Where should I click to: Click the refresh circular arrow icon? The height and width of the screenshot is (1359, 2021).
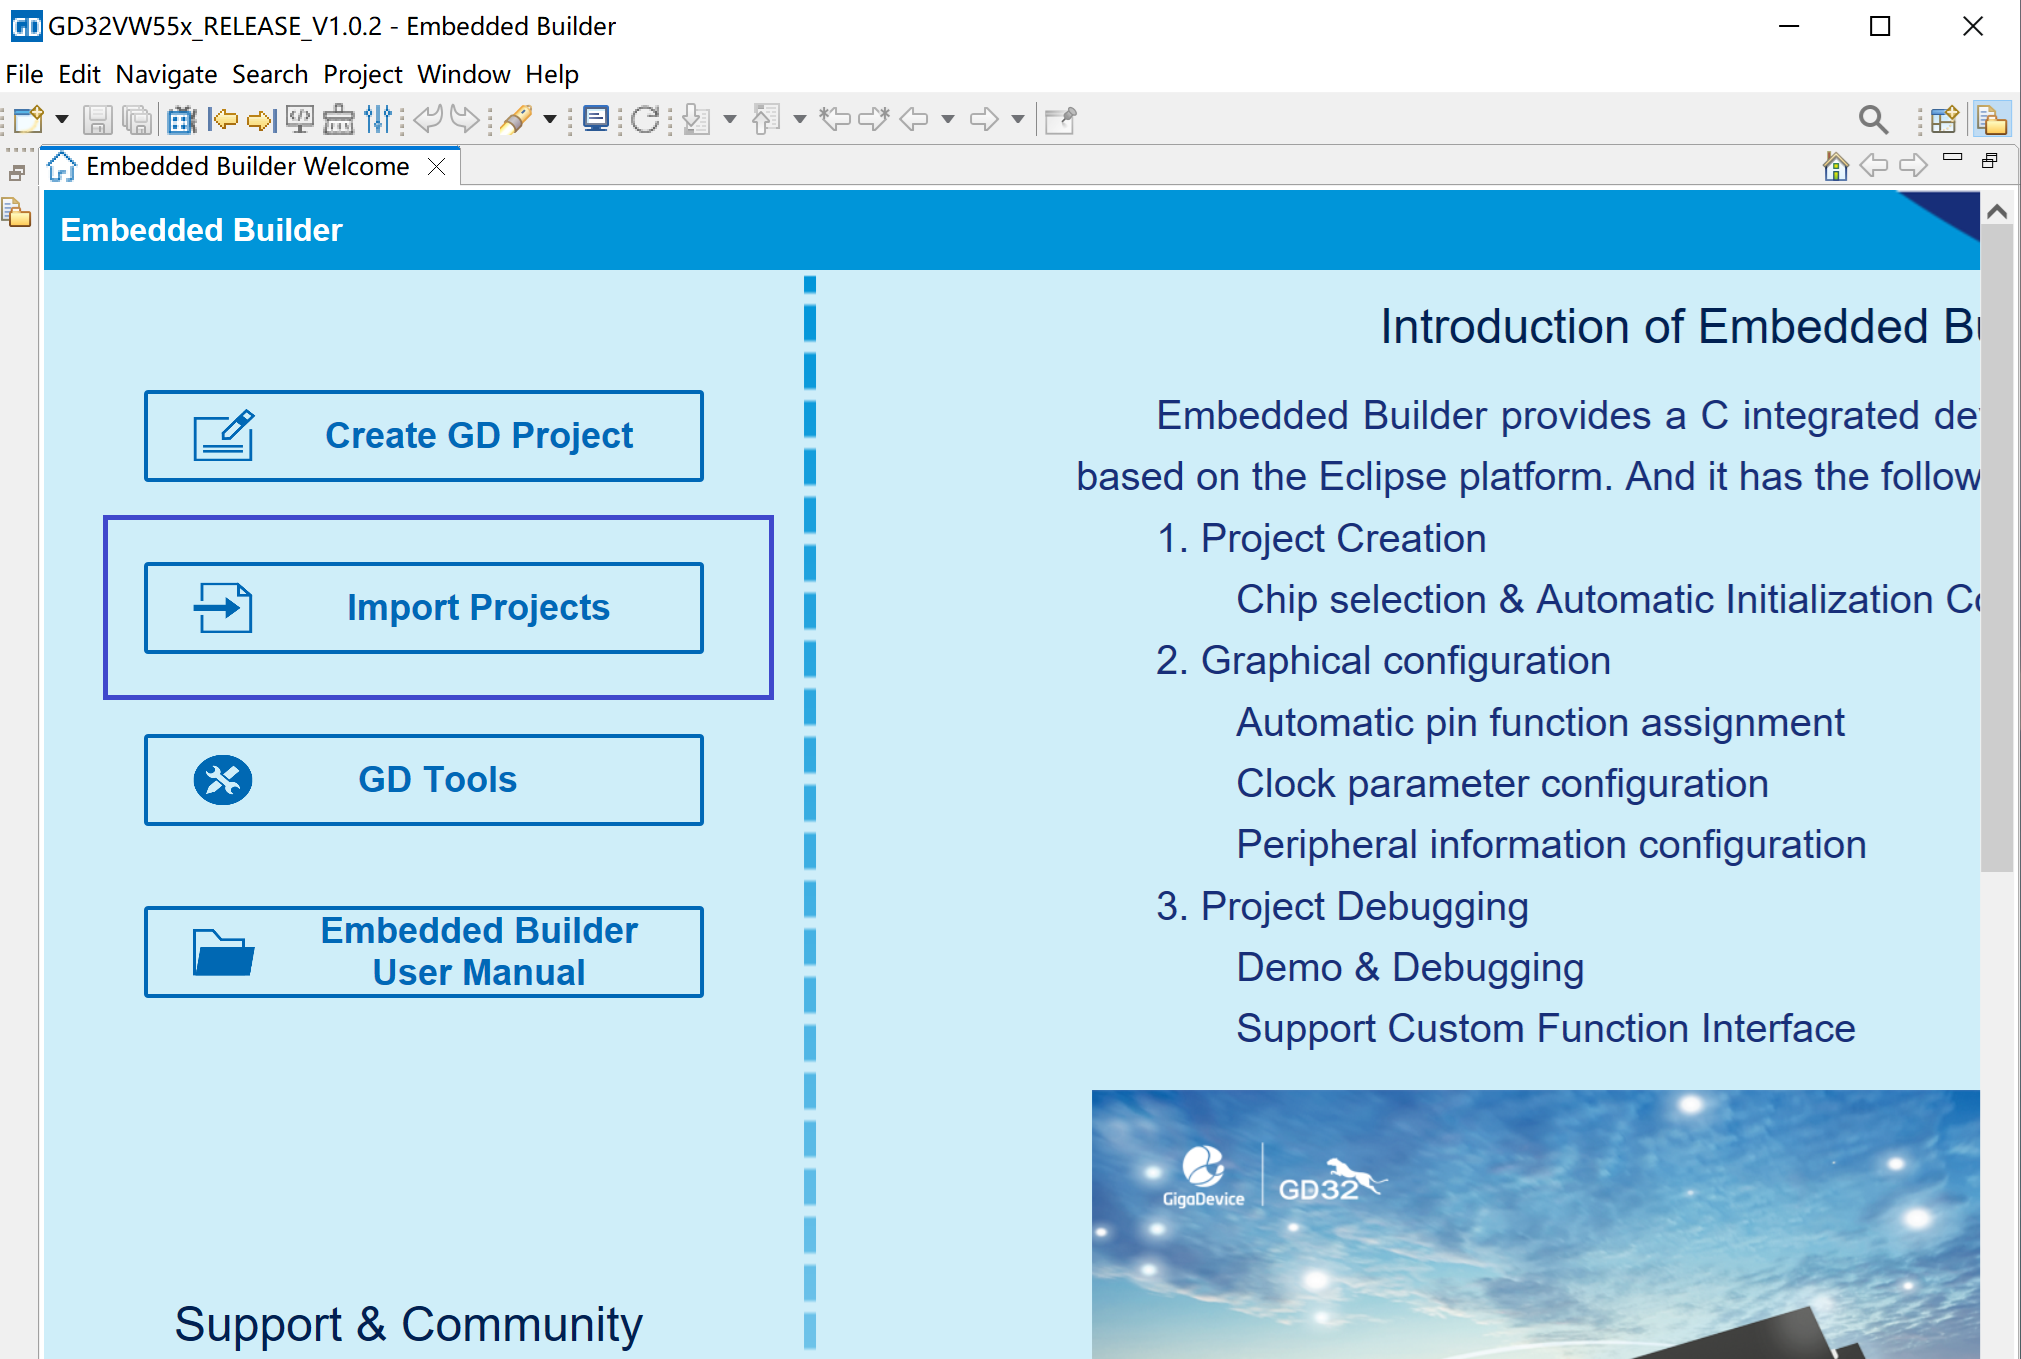coord(645,120)
